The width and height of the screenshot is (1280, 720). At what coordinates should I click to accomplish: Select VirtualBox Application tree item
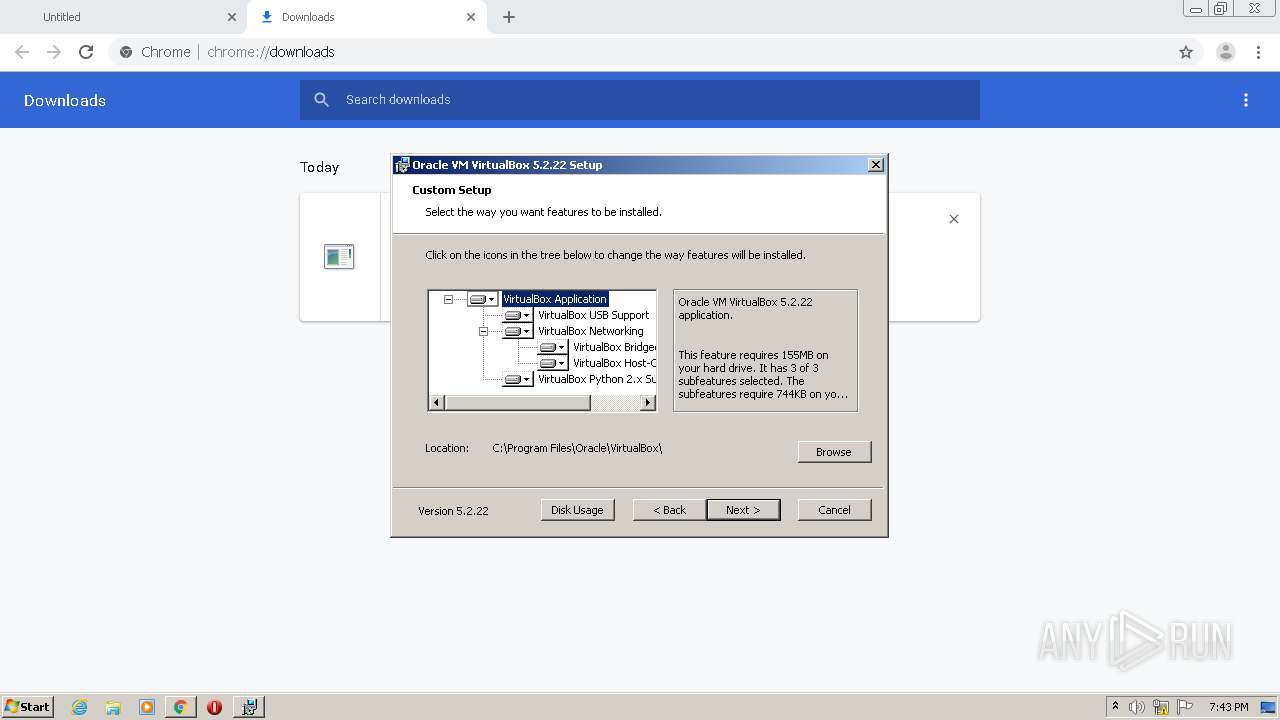pos(555,299)
